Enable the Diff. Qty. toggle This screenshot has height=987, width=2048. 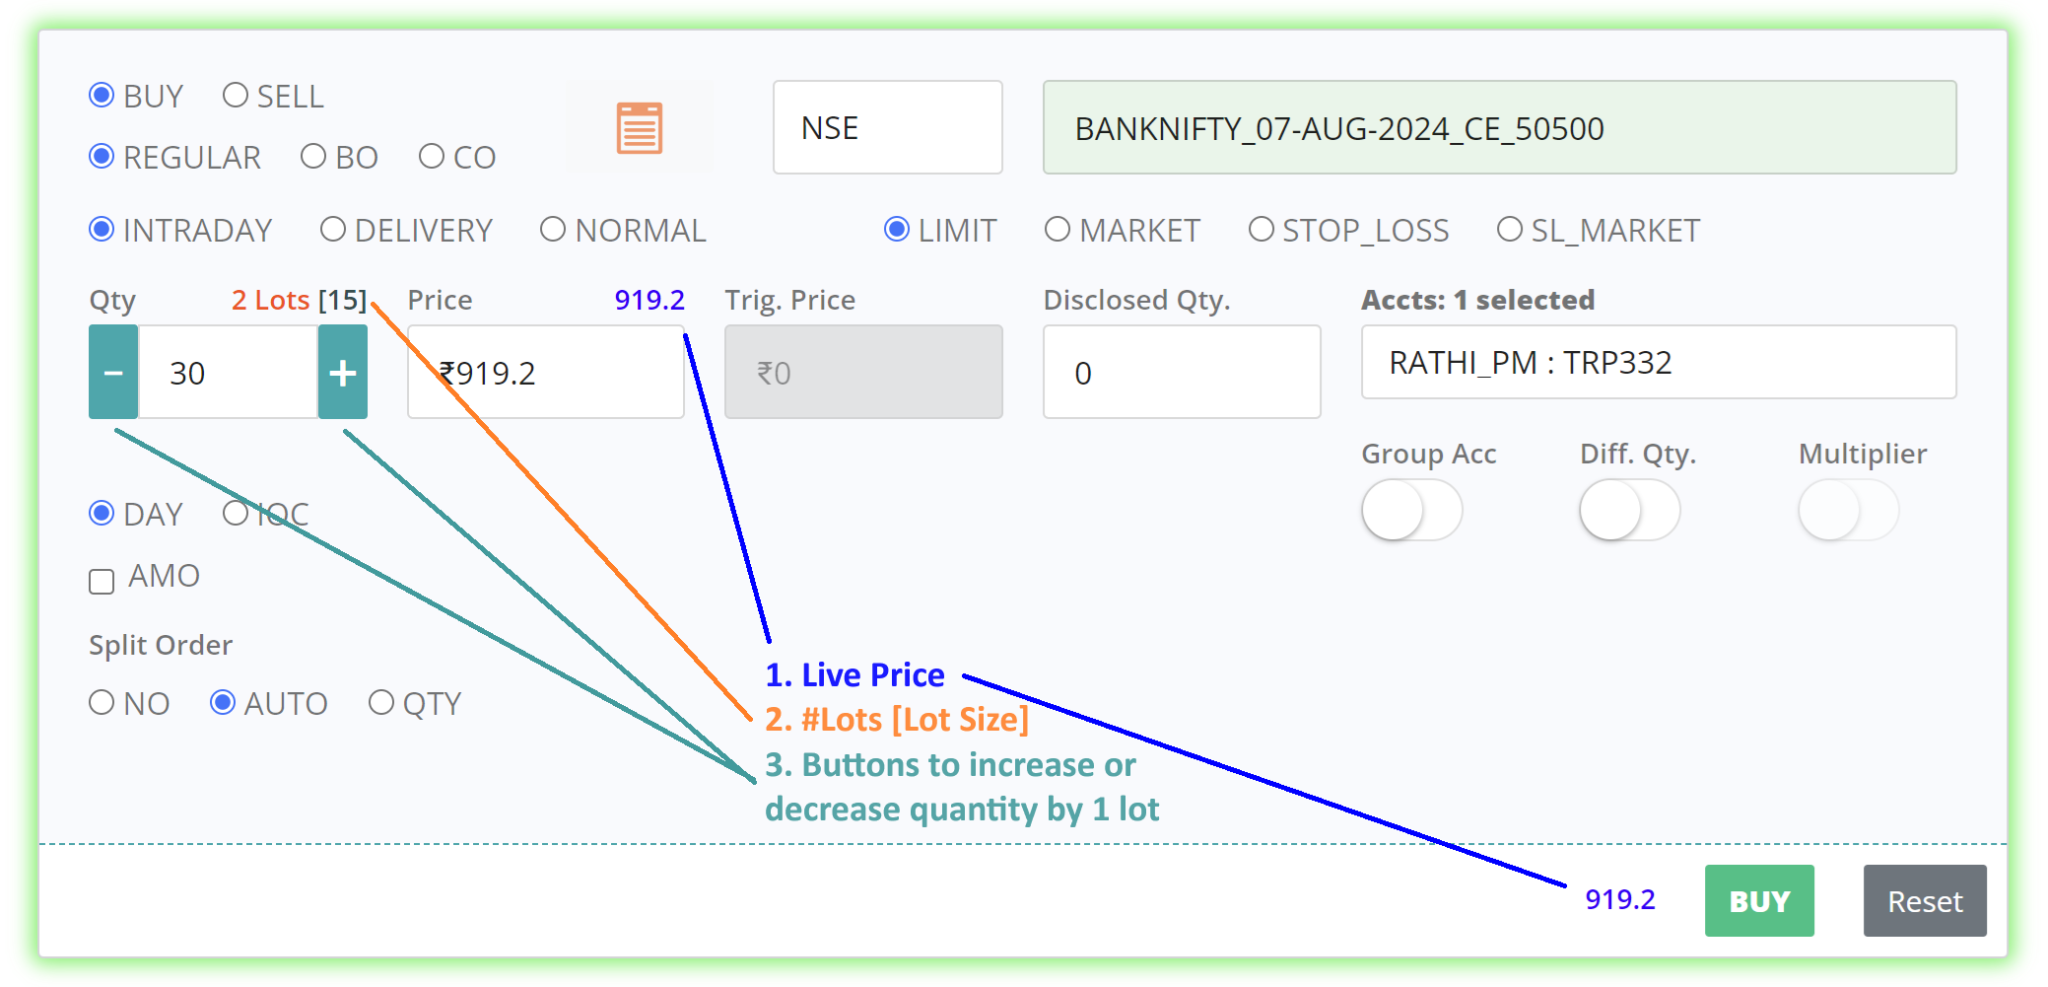tap(1630, 509)
